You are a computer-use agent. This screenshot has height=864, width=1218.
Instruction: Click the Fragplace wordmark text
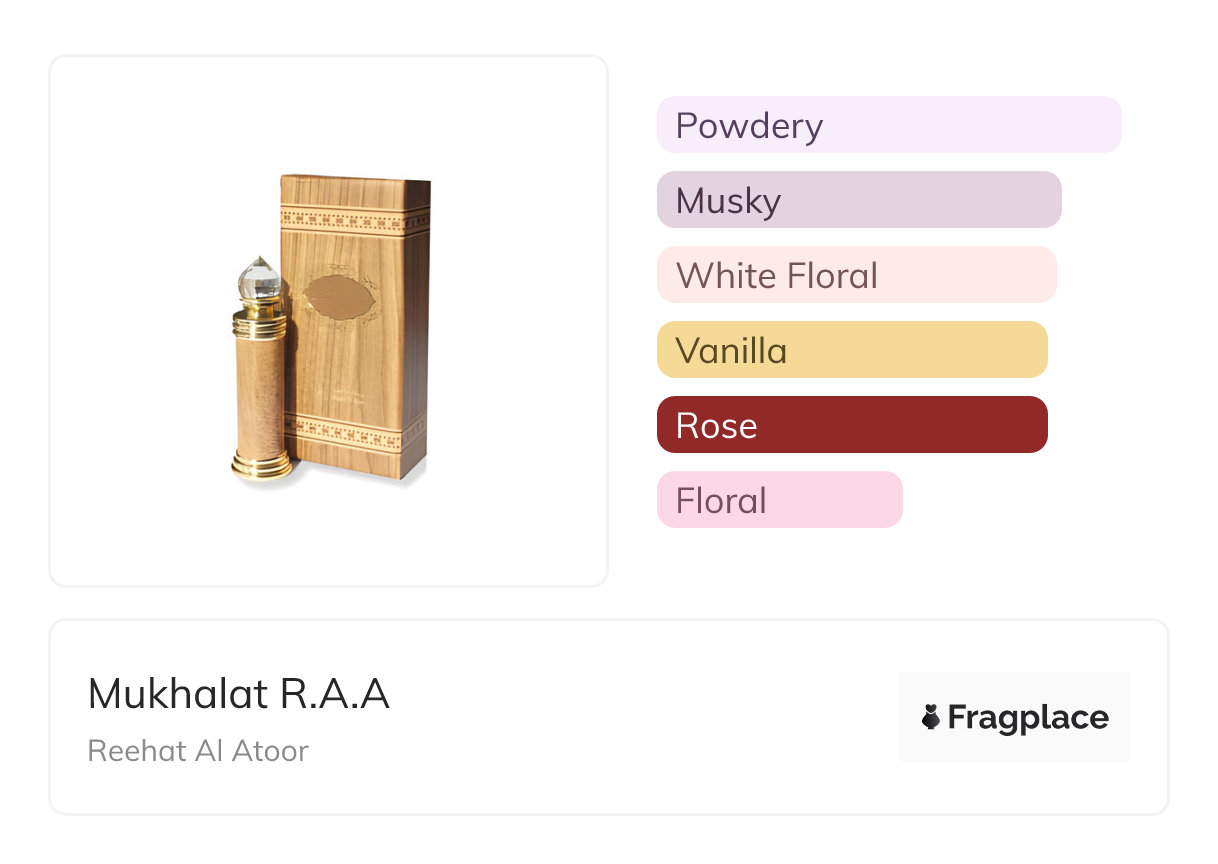(1028, 717)
